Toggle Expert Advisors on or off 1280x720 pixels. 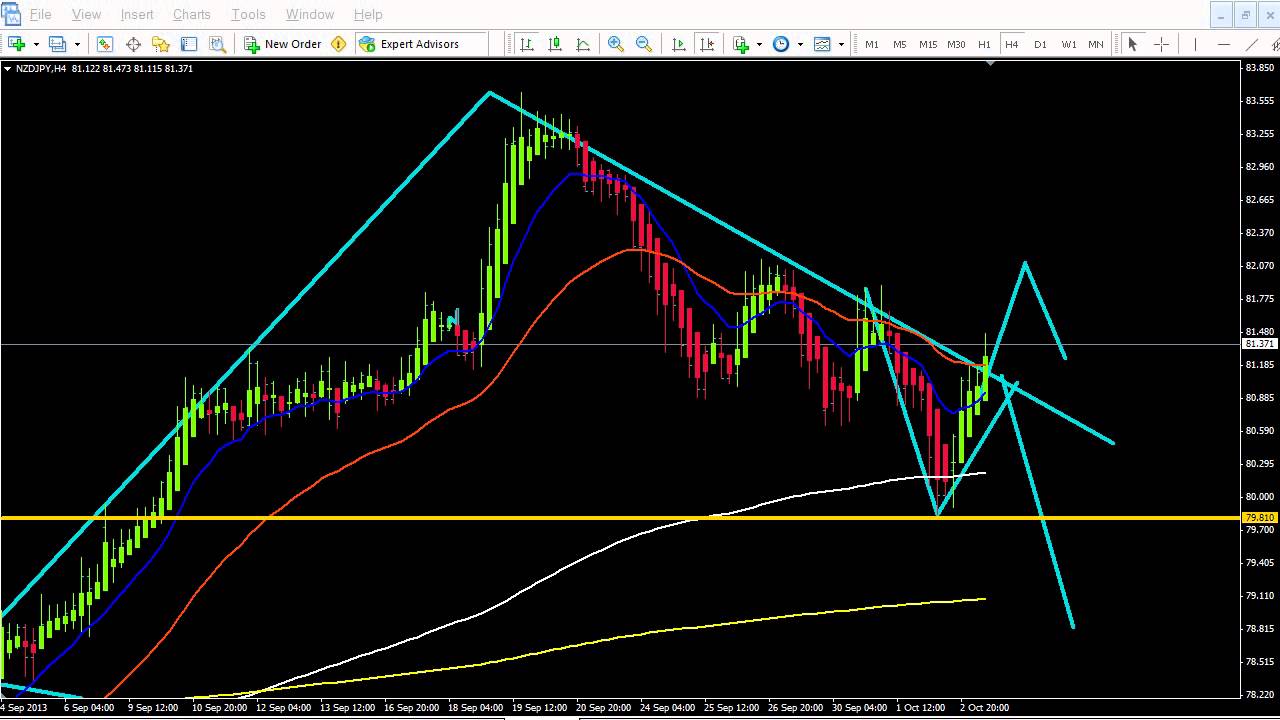408,44
